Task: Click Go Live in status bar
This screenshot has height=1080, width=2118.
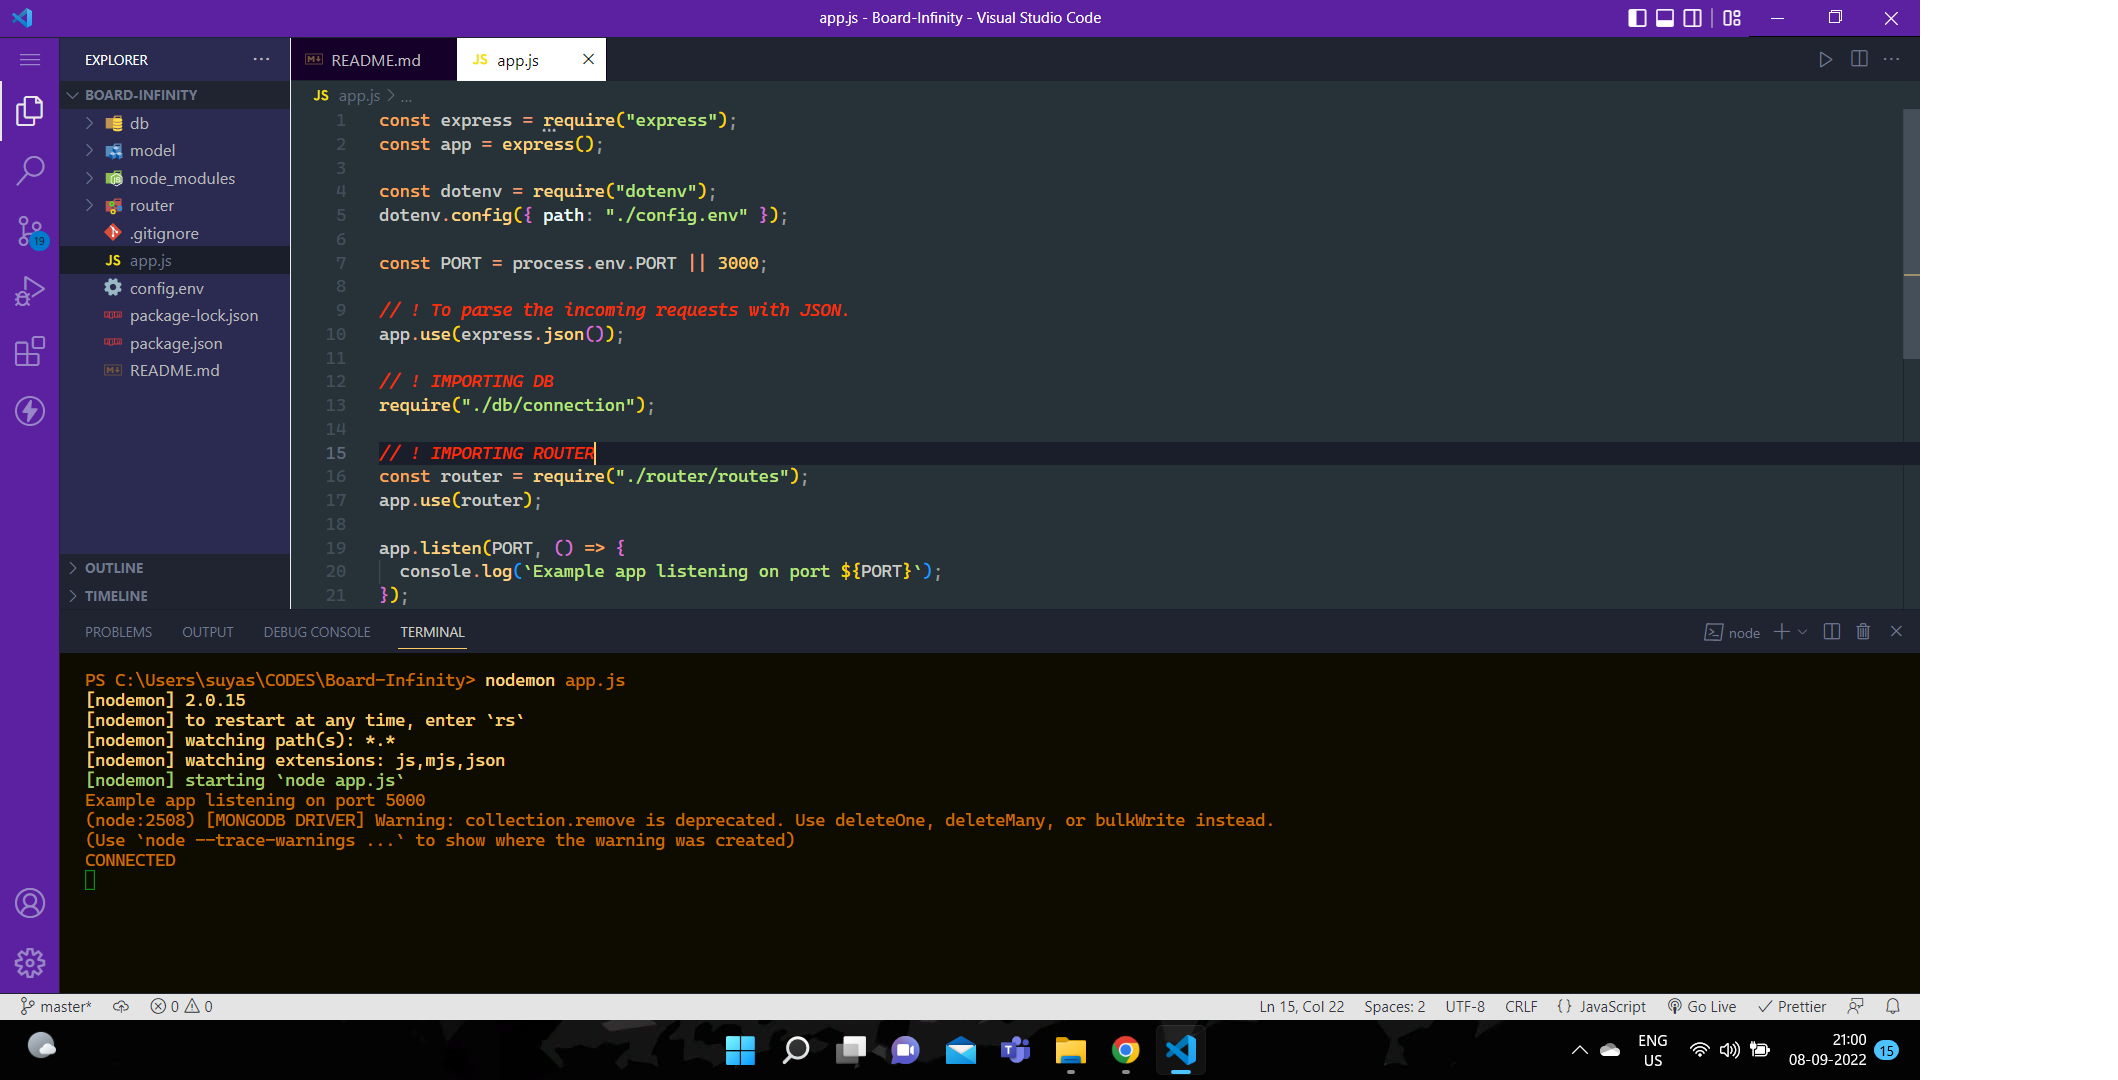Action: click(1702, 1006)
